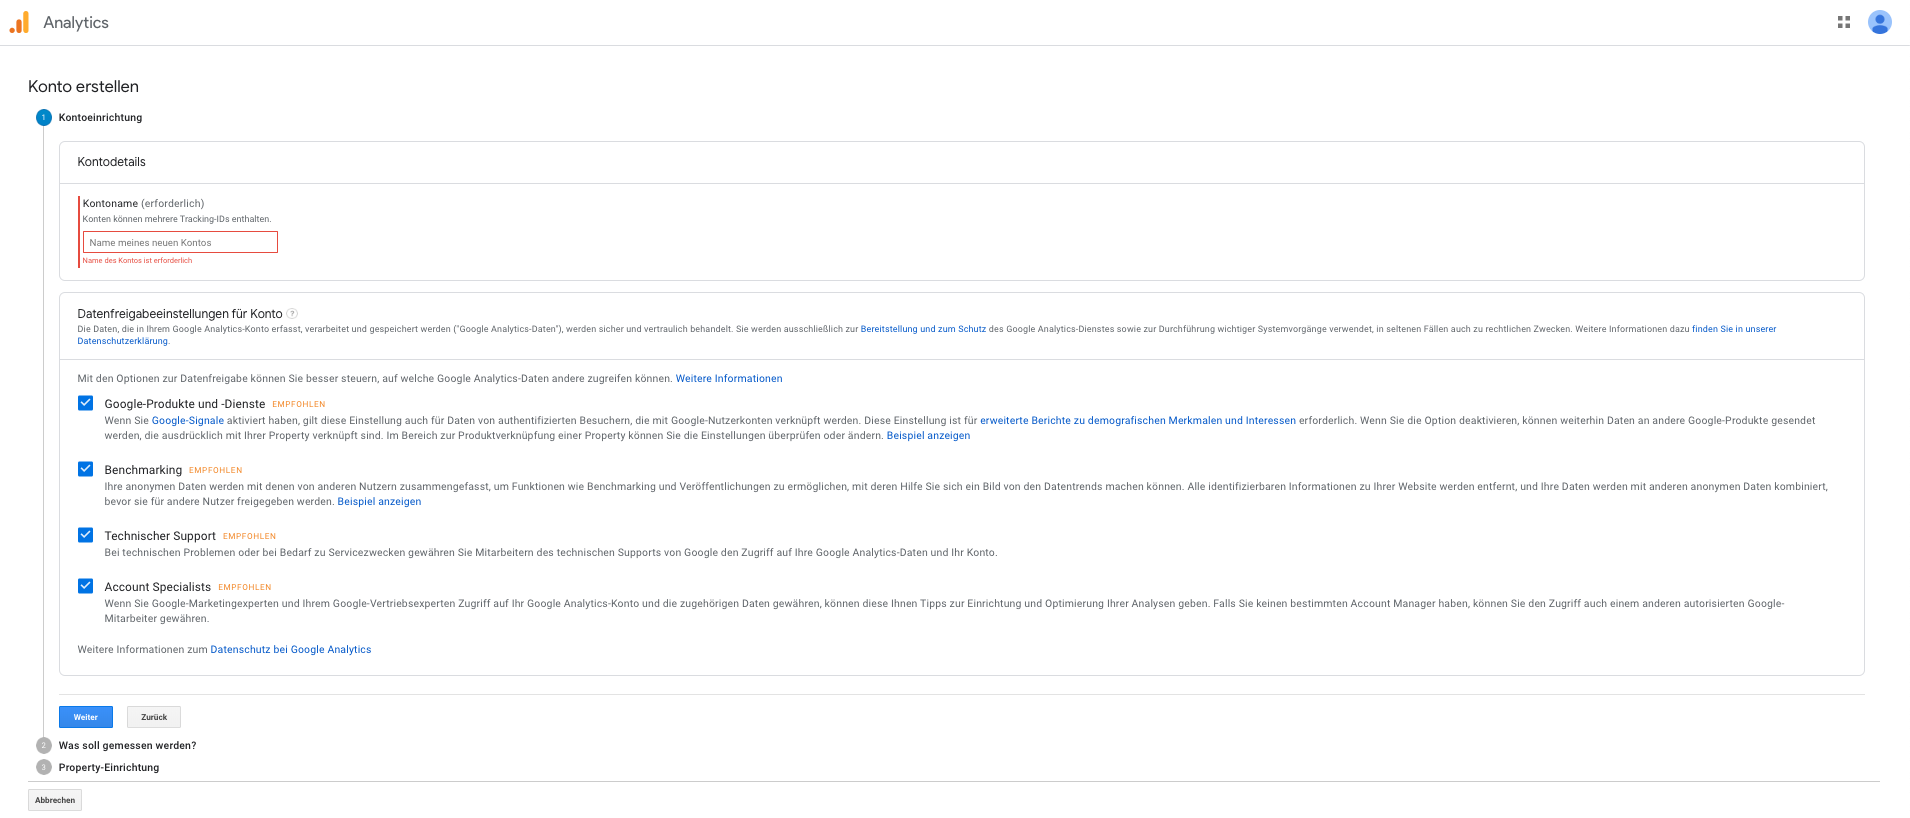
Task: Select step 3 circle icon
Action: tap(44, 768)
